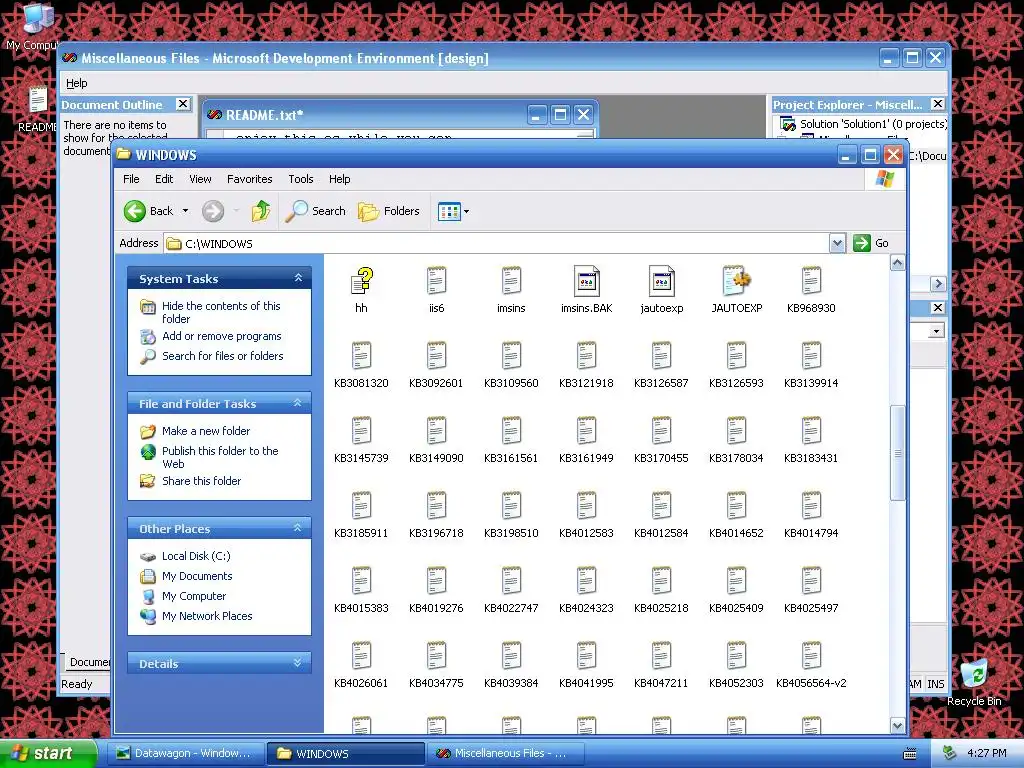Collapse the System Tasks panel
The height and width of the screenshot is (768, 1024).
click(x=298, y=278)
